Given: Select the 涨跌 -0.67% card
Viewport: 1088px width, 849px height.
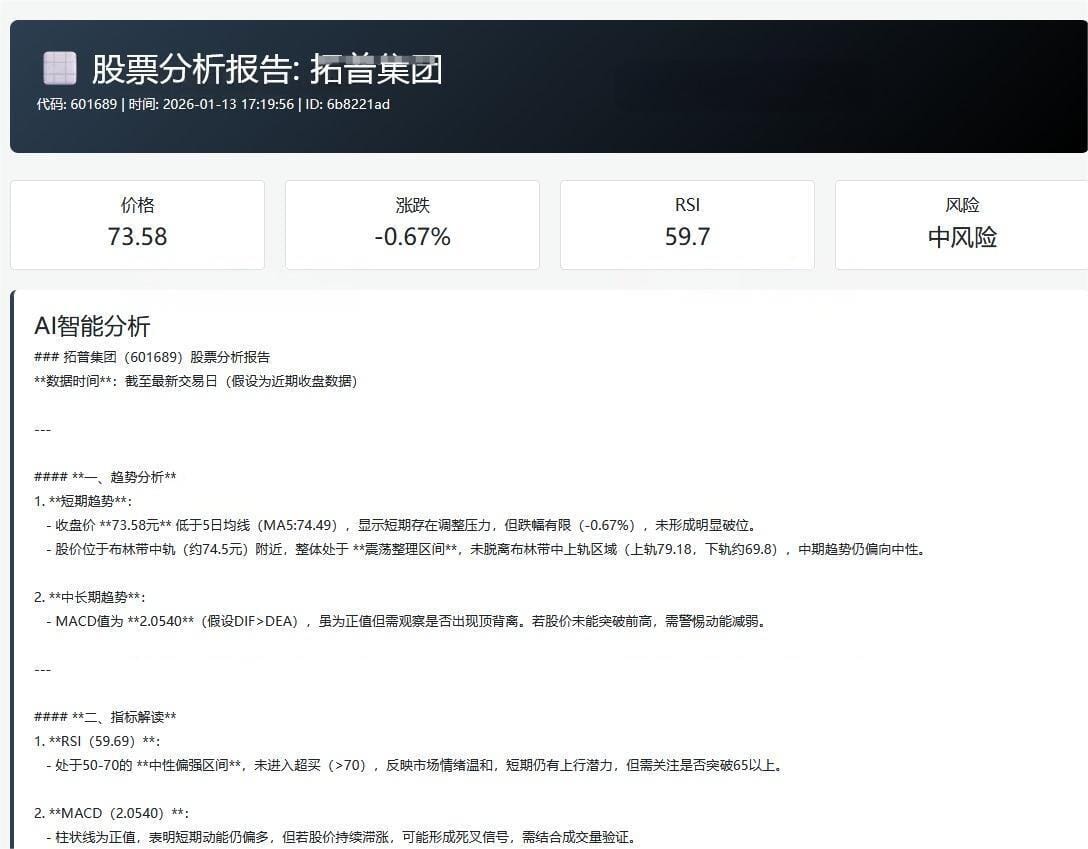Looking at the screenshot, I should click(x=412, y=225).
